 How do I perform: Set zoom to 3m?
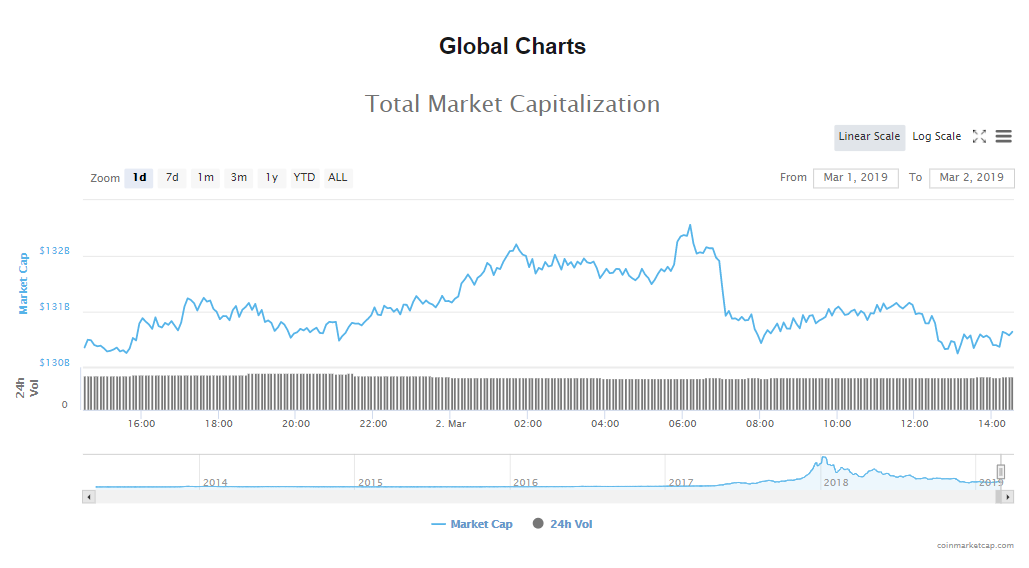coord(239,178)
